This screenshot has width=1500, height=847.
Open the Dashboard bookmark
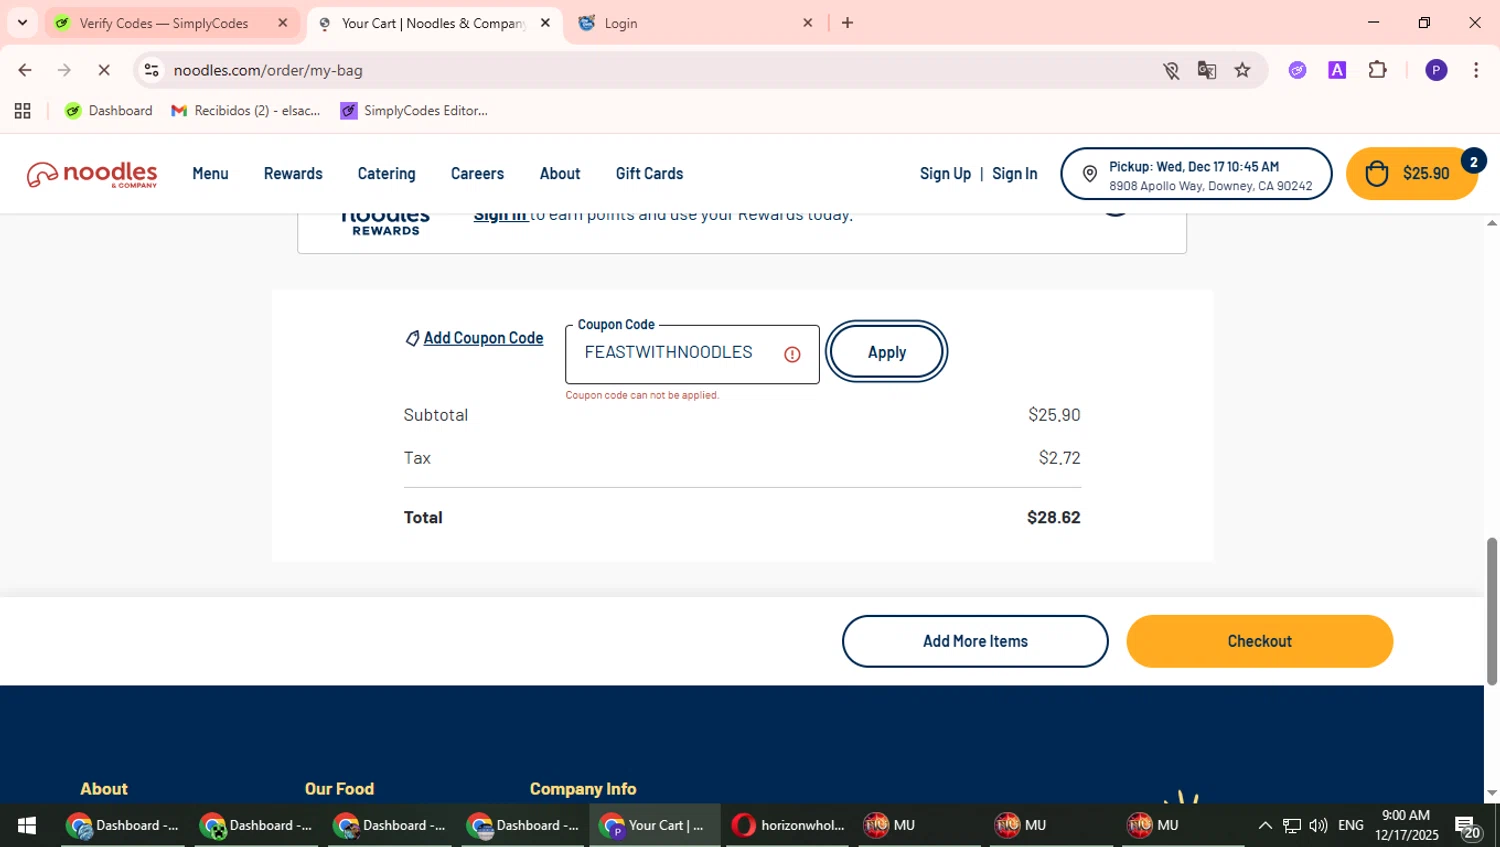(x=109, y=111)
